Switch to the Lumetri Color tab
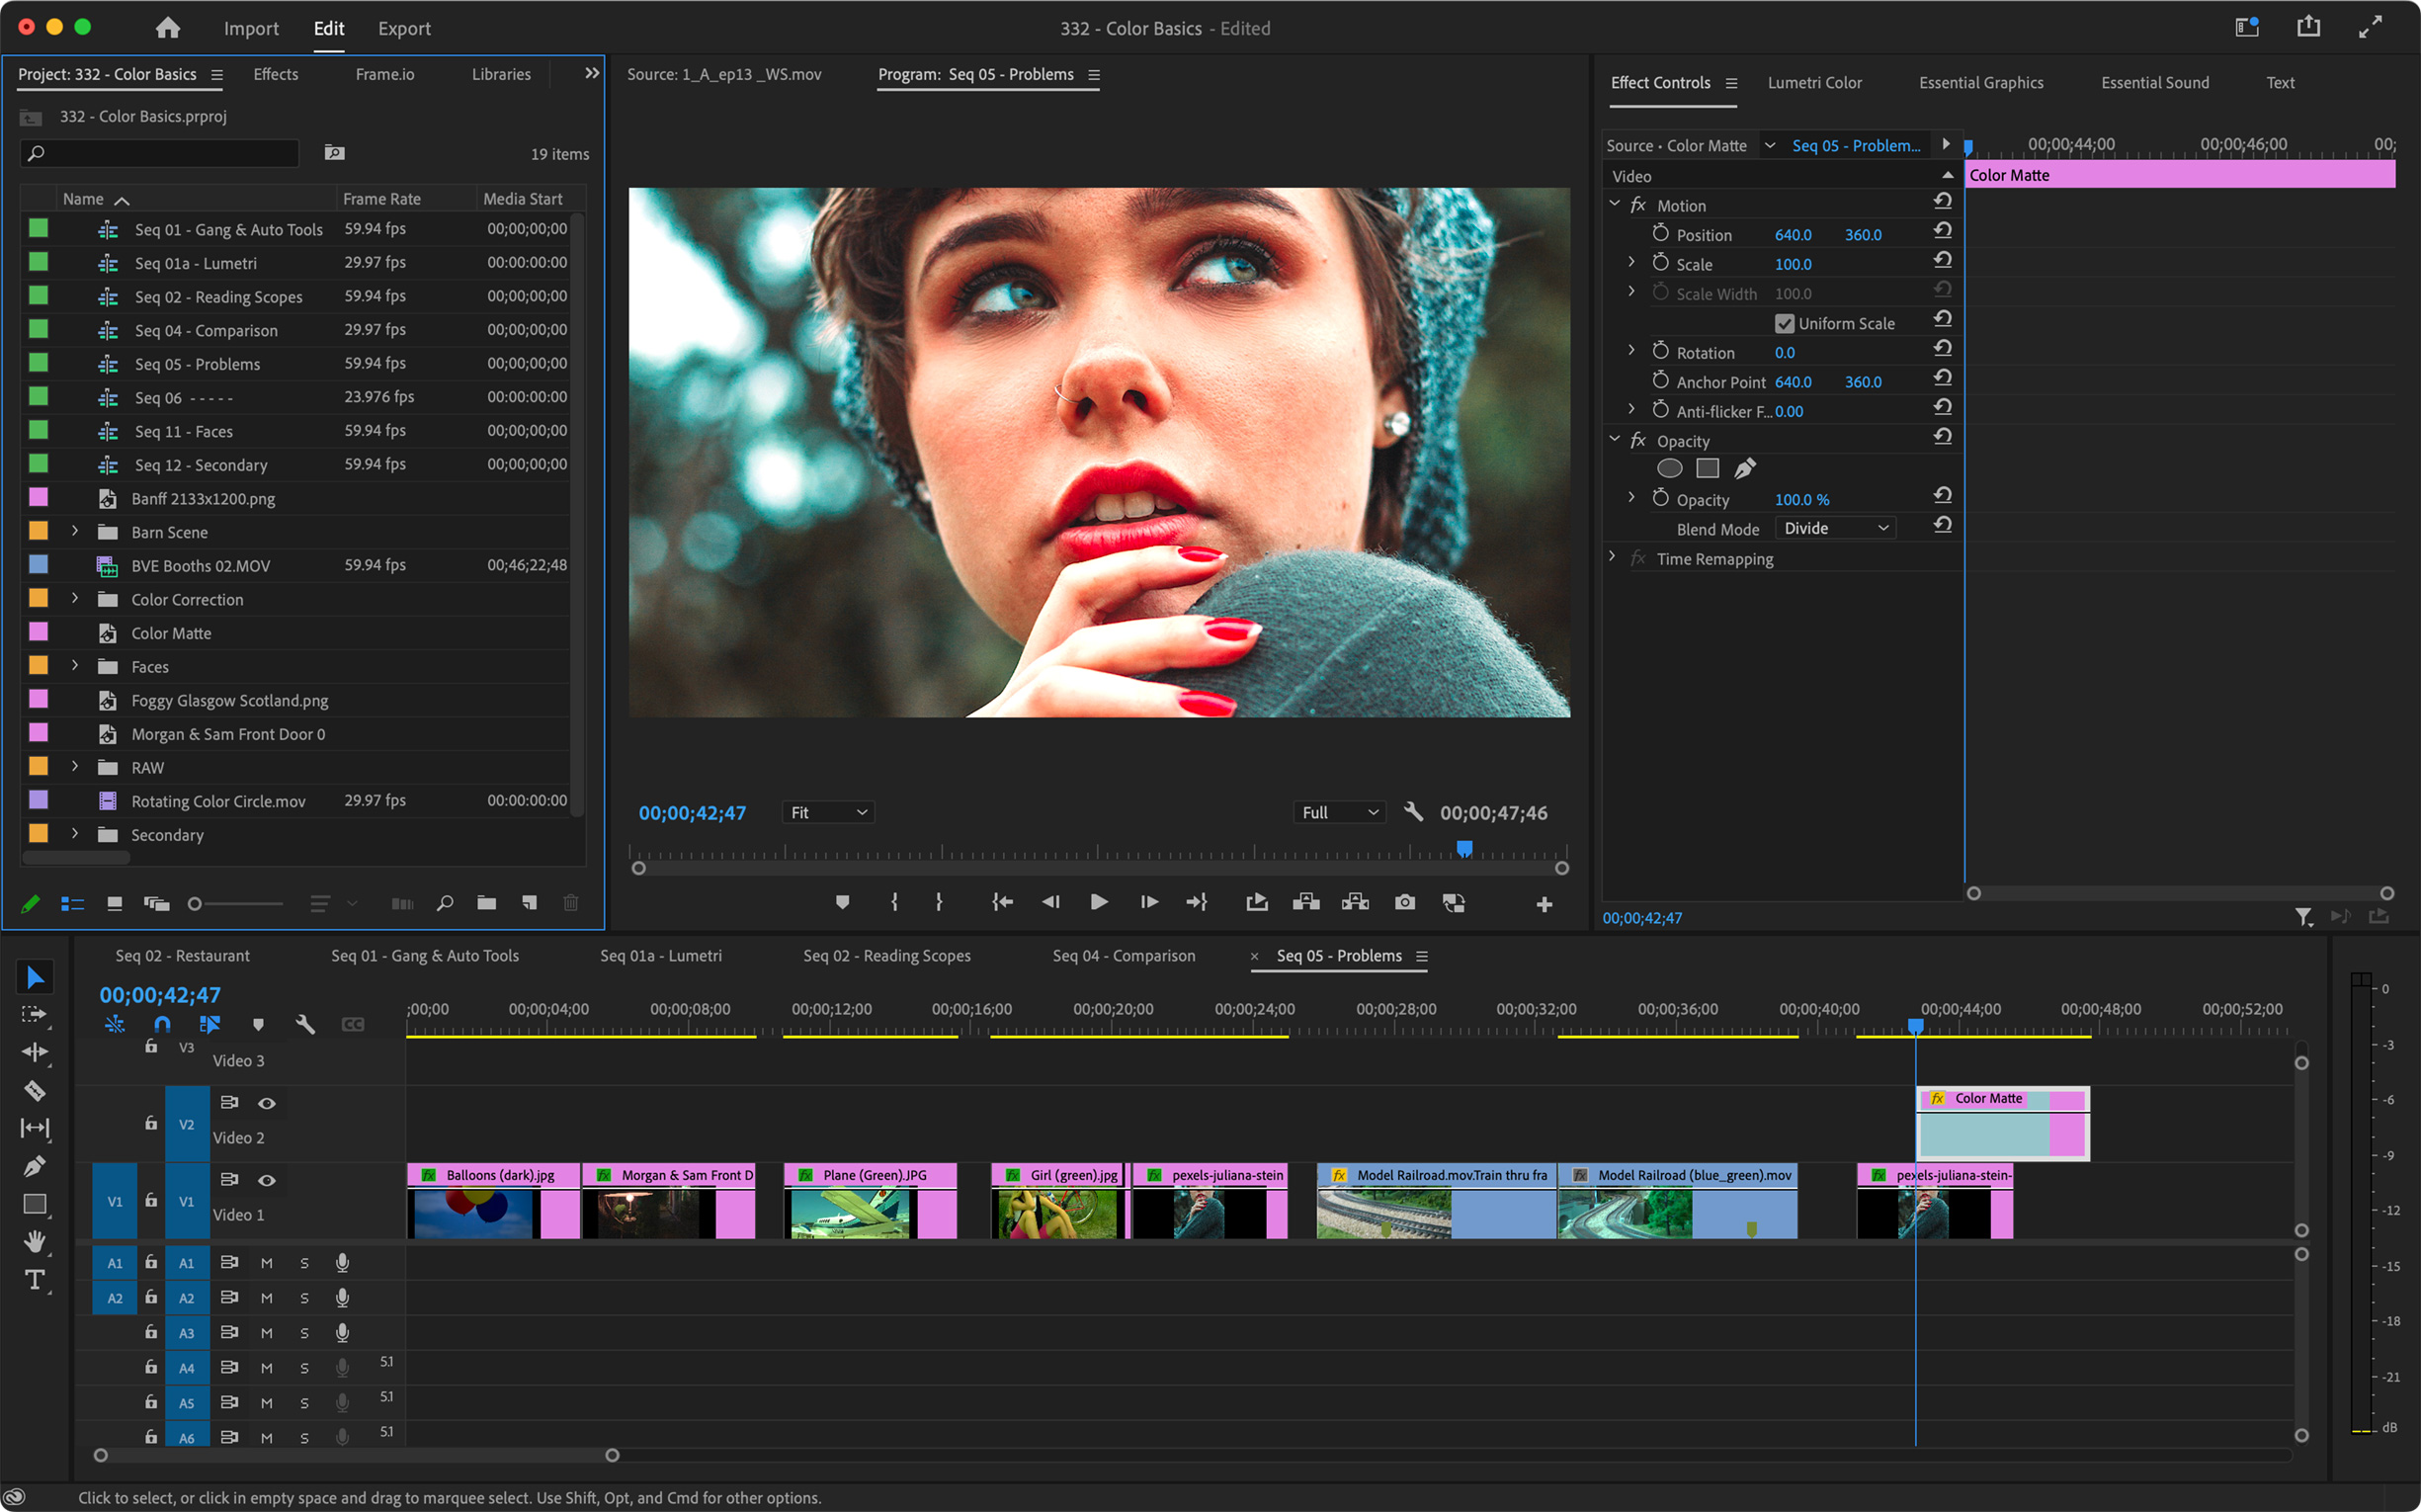The height and width of the screenshot is (1512, 2421). 1815,82
